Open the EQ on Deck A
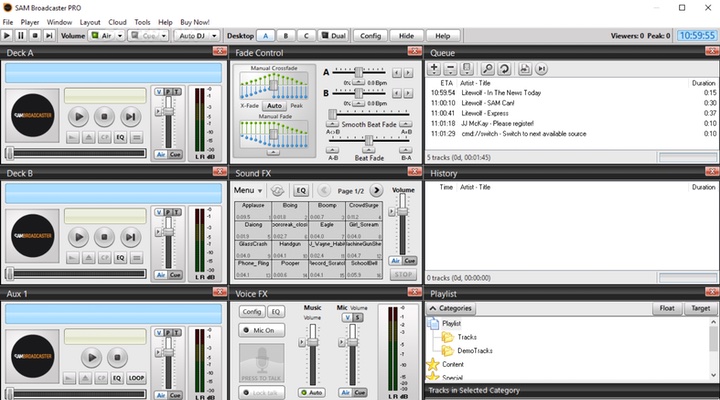720x400 pixels. point(120,137)
